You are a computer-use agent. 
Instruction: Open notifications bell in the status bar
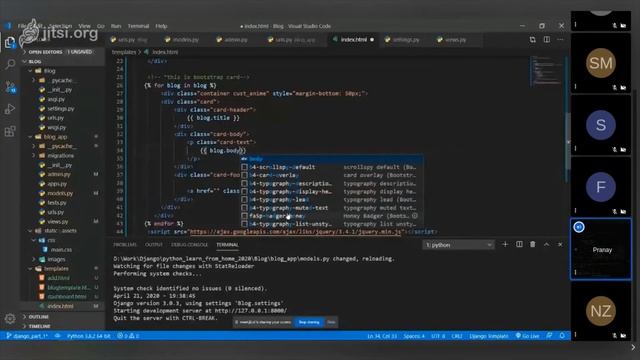[x=562, y=336]
